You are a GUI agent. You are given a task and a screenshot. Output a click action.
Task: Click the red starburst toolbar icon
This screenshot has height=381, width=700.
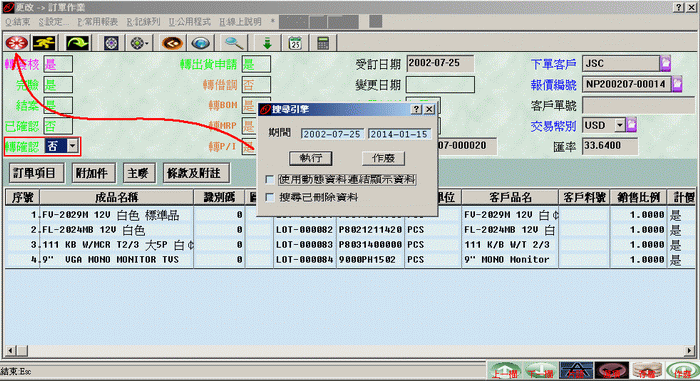tap(17, 43)
